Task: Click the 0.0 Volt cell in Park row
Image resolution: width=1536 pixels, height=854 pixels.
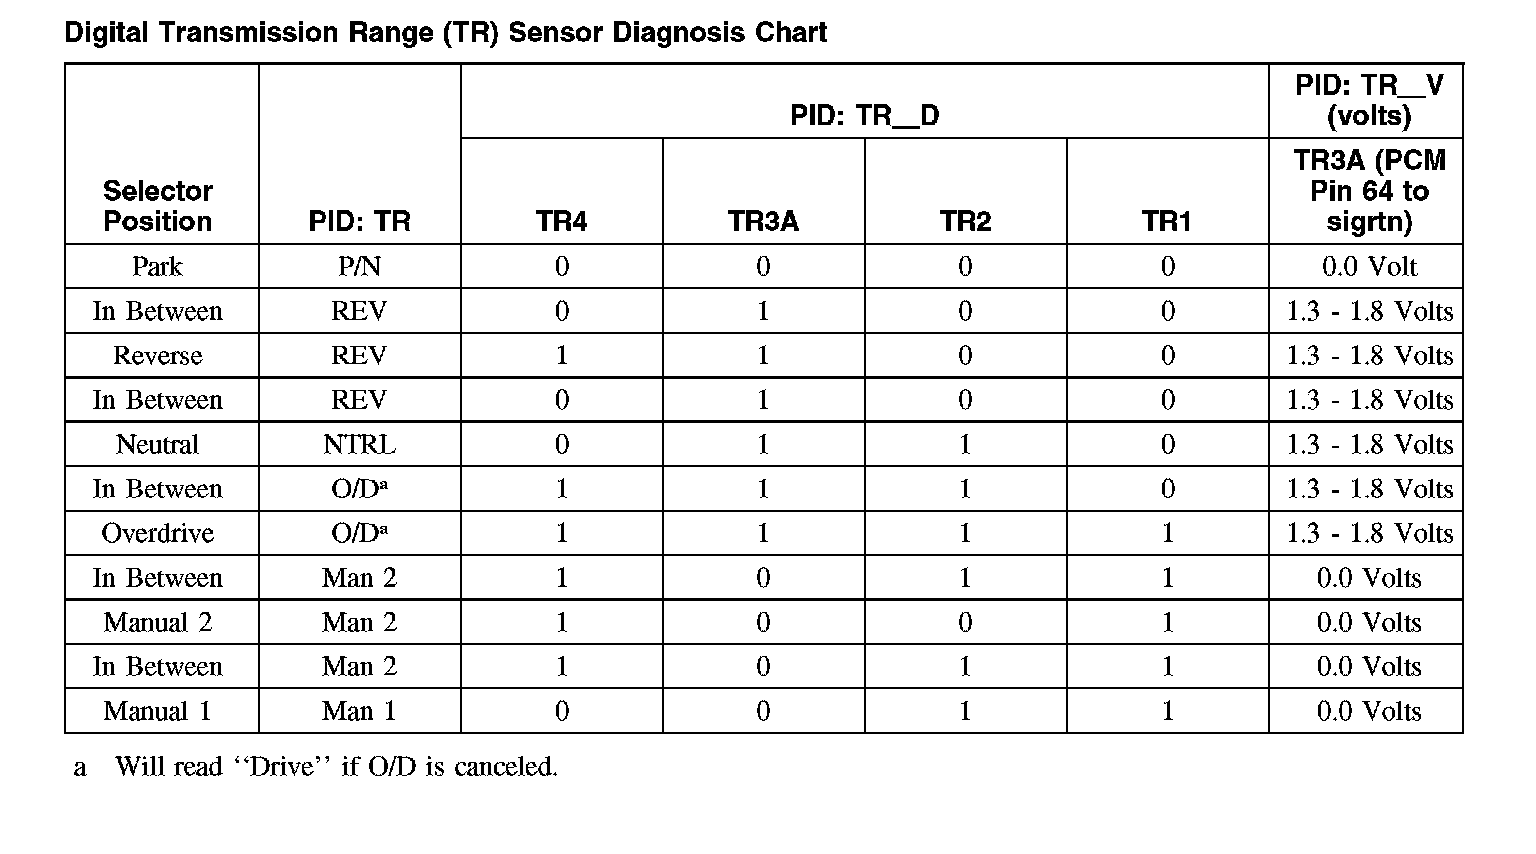Action: point(1368,267)
